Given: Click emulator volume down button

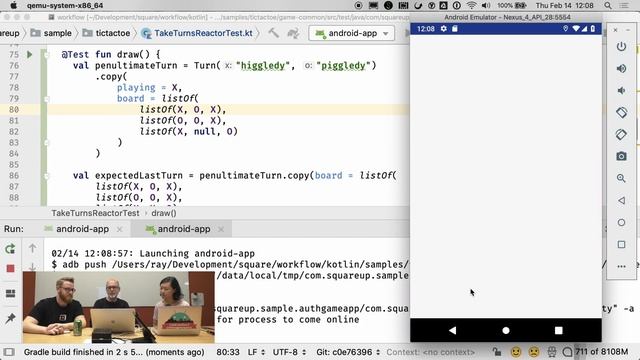Looking at the screenshot, I should 621,90.
